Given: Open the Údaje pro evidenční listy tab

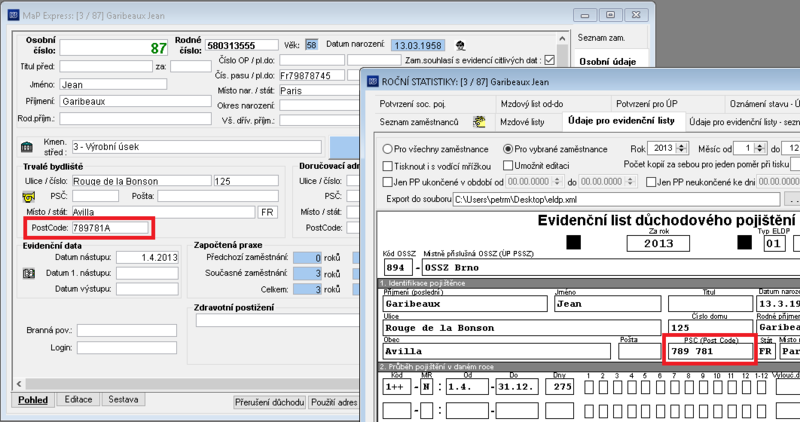Looking at the screenshot, I should (x=621, y=121).
